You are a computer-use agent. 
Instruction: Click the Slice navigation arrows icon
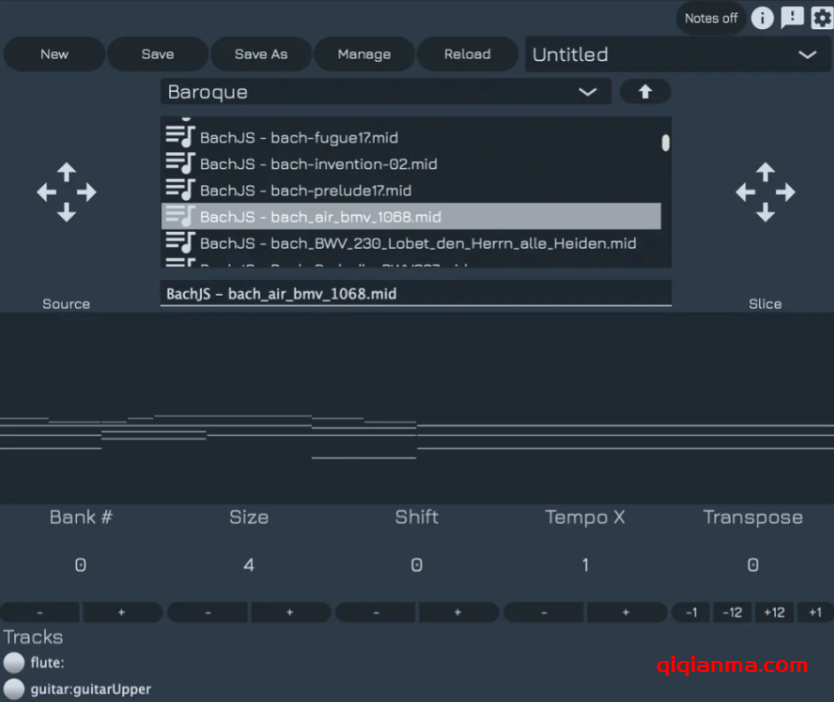(765, 191)
